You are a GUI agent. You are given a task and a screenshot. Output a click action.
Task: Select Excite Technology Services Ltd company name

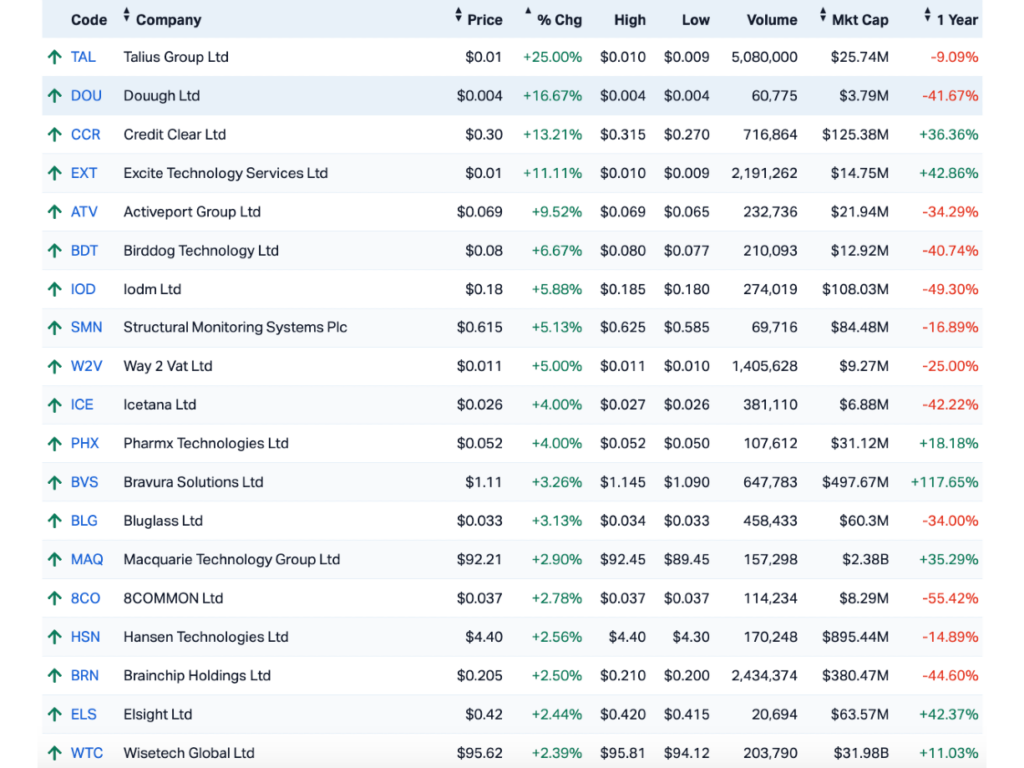(x=226, y=173)
